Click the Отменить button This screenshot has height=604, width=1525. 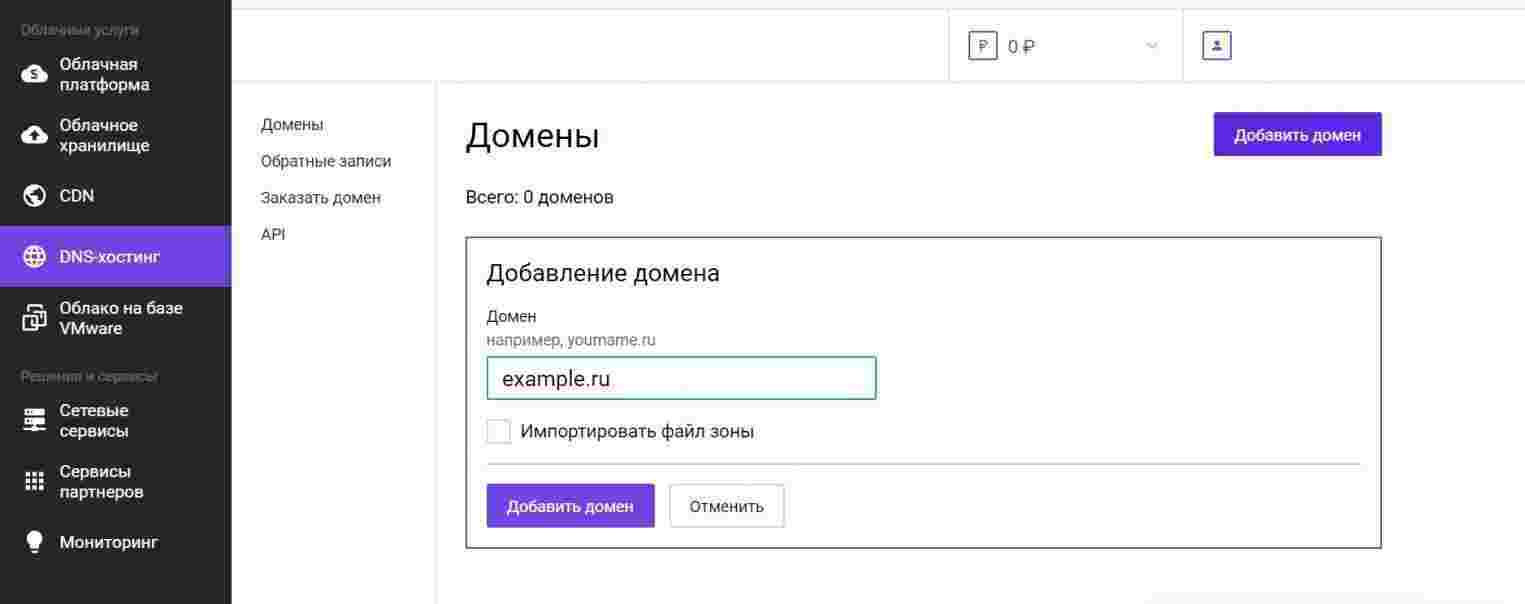[x=726, y=506]
